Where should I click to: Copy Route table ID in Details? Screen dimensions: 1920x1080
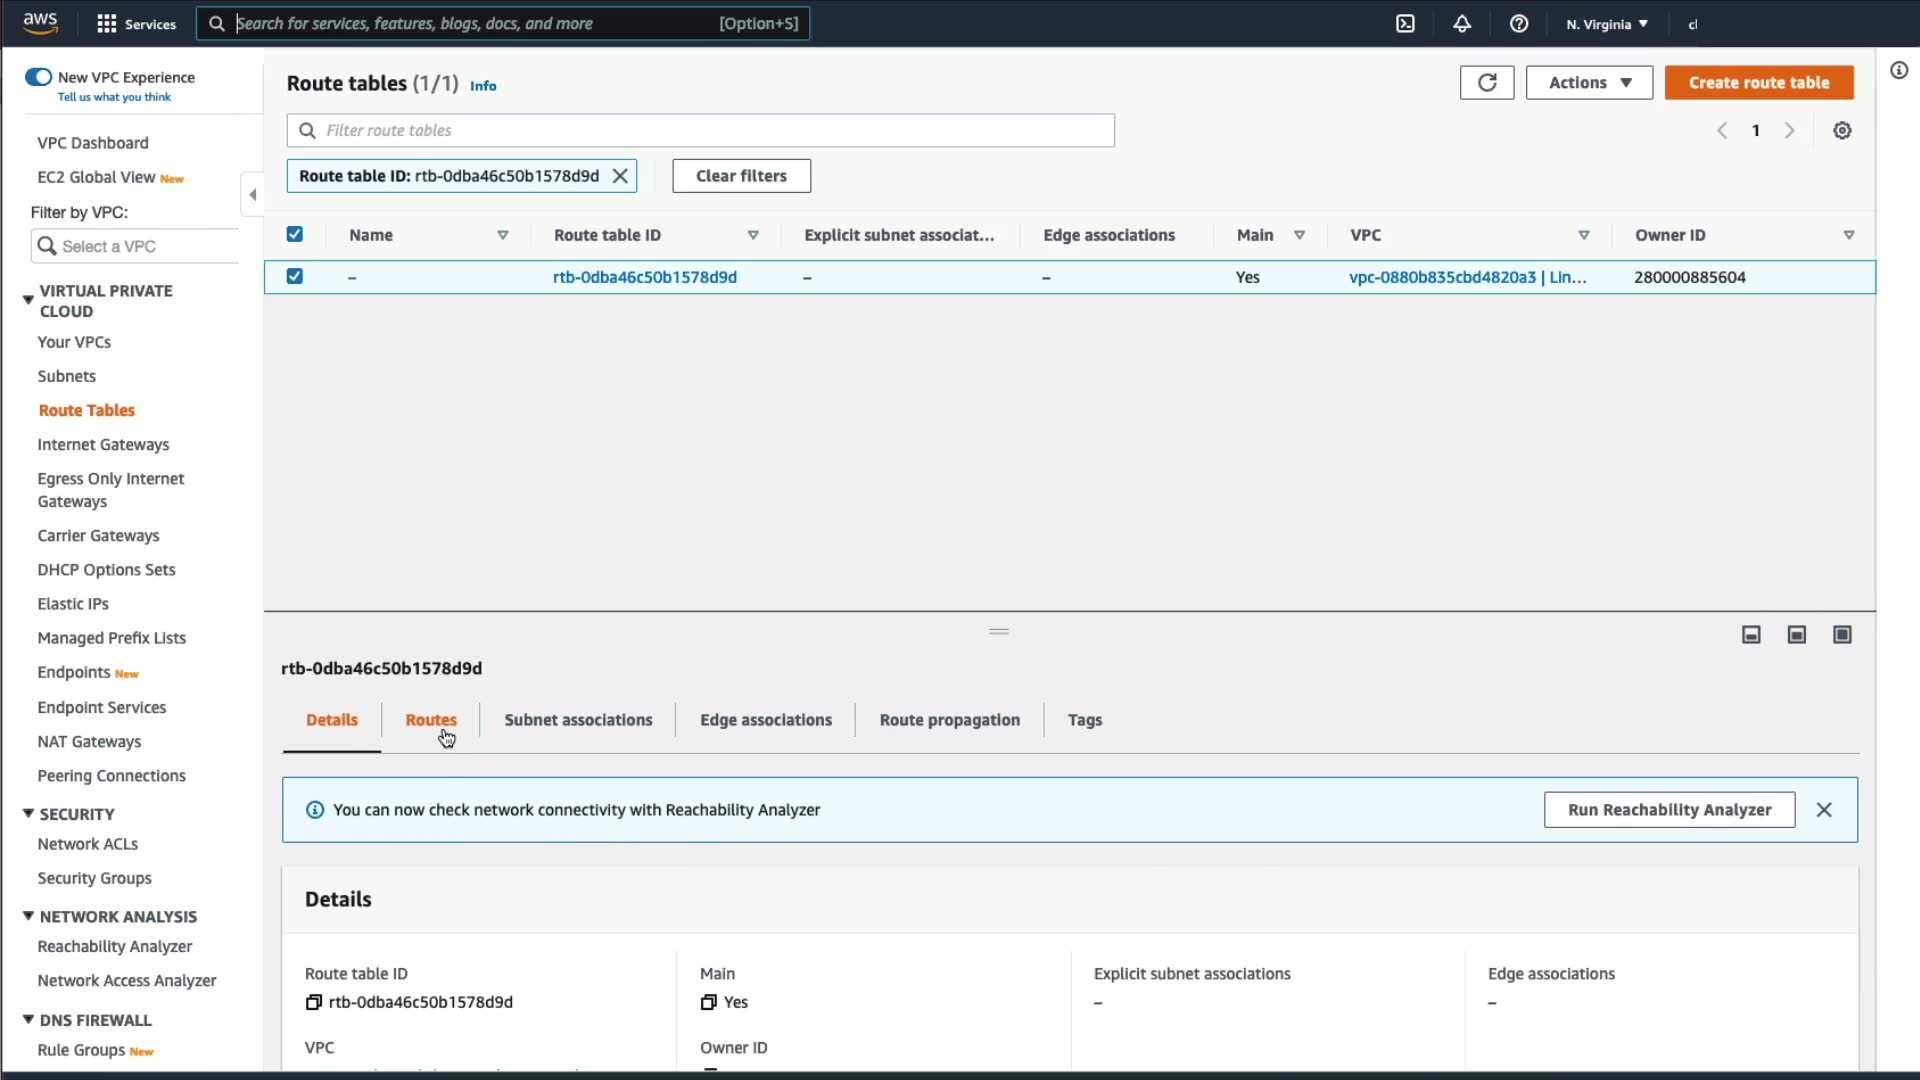pos(313,1002)
